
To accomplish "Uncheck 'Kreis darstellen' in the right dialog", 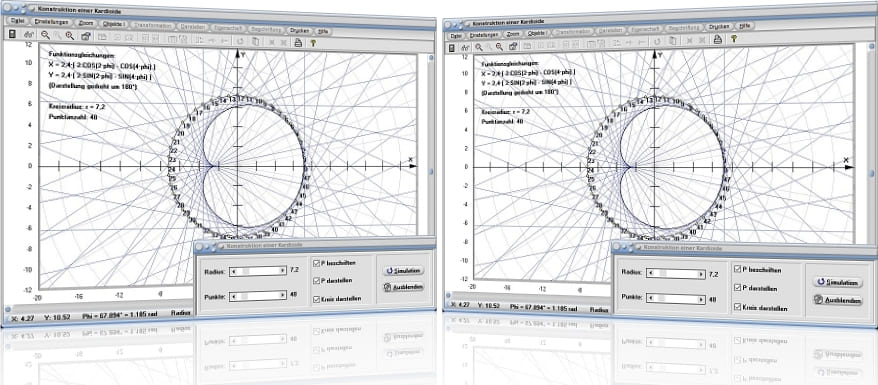I will coord(736,307).
